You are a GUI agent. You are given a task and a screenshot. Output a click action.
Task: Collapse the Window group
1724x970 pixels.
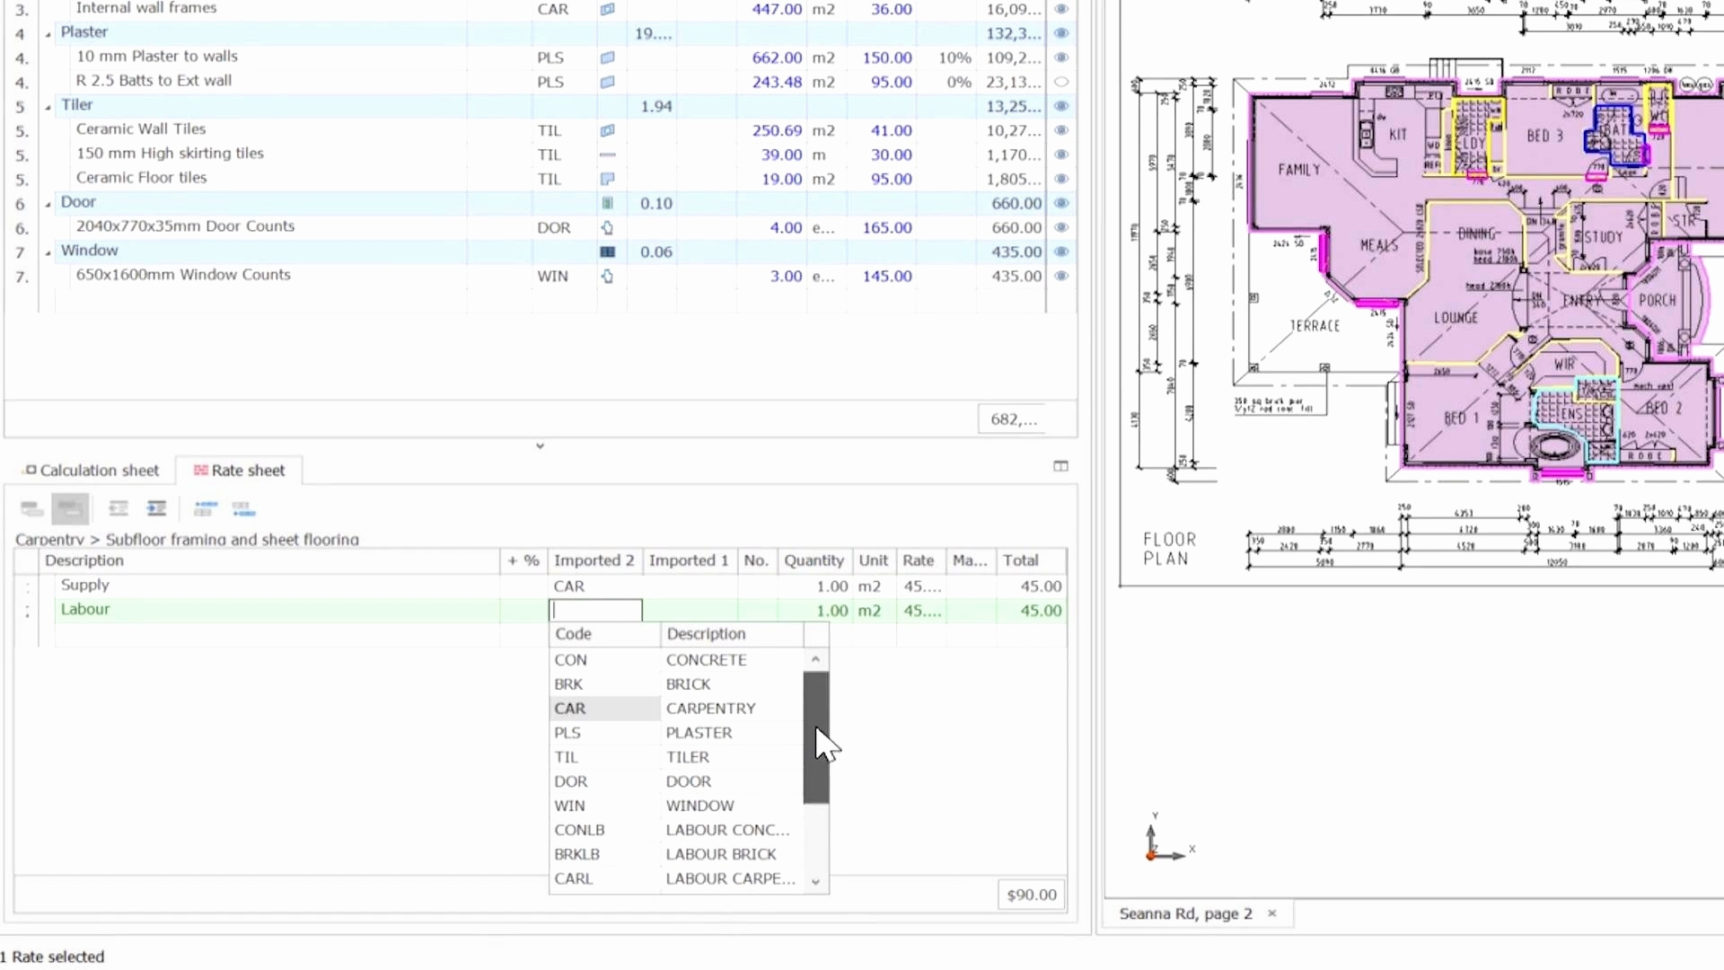(x=48, y=253)
